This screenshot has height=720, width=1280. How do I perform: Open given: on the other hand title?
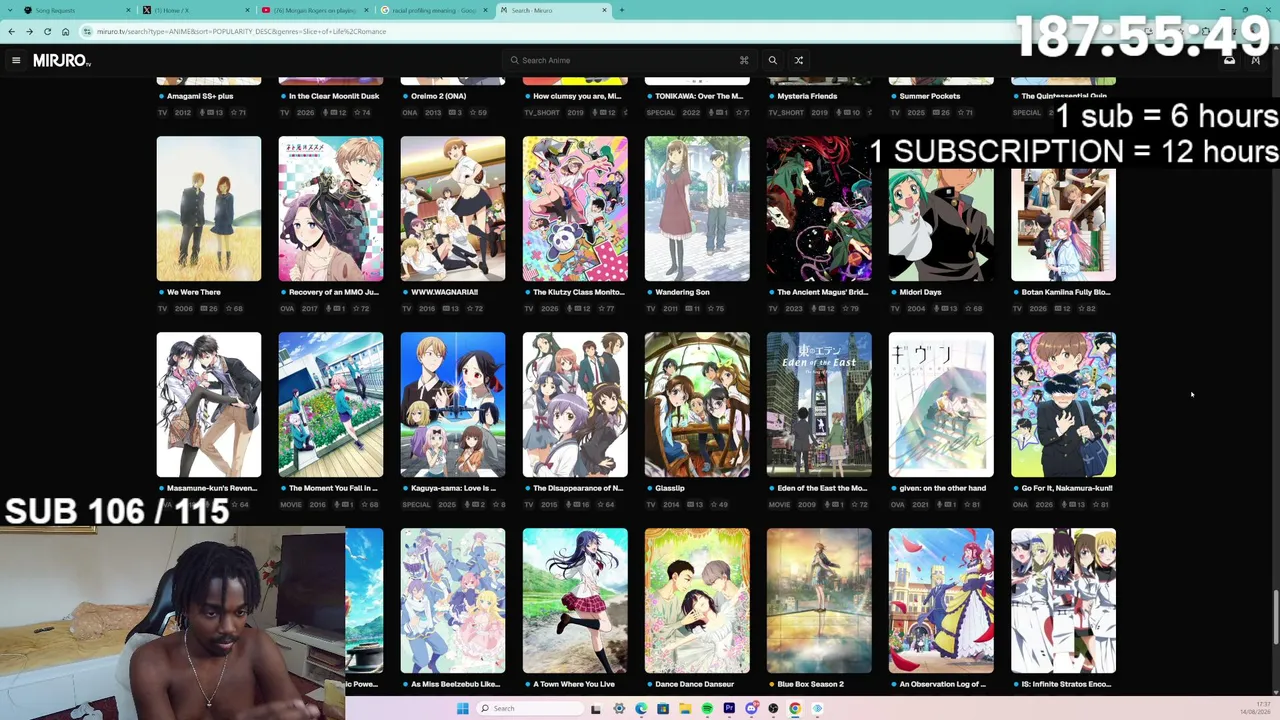click(942, 488)
